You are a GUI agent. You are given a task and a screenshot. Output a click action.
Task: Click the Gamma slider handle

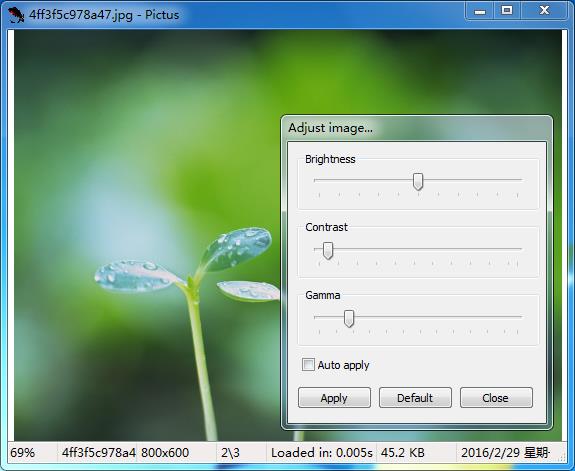pyautogui.click(x=349, y=318)
